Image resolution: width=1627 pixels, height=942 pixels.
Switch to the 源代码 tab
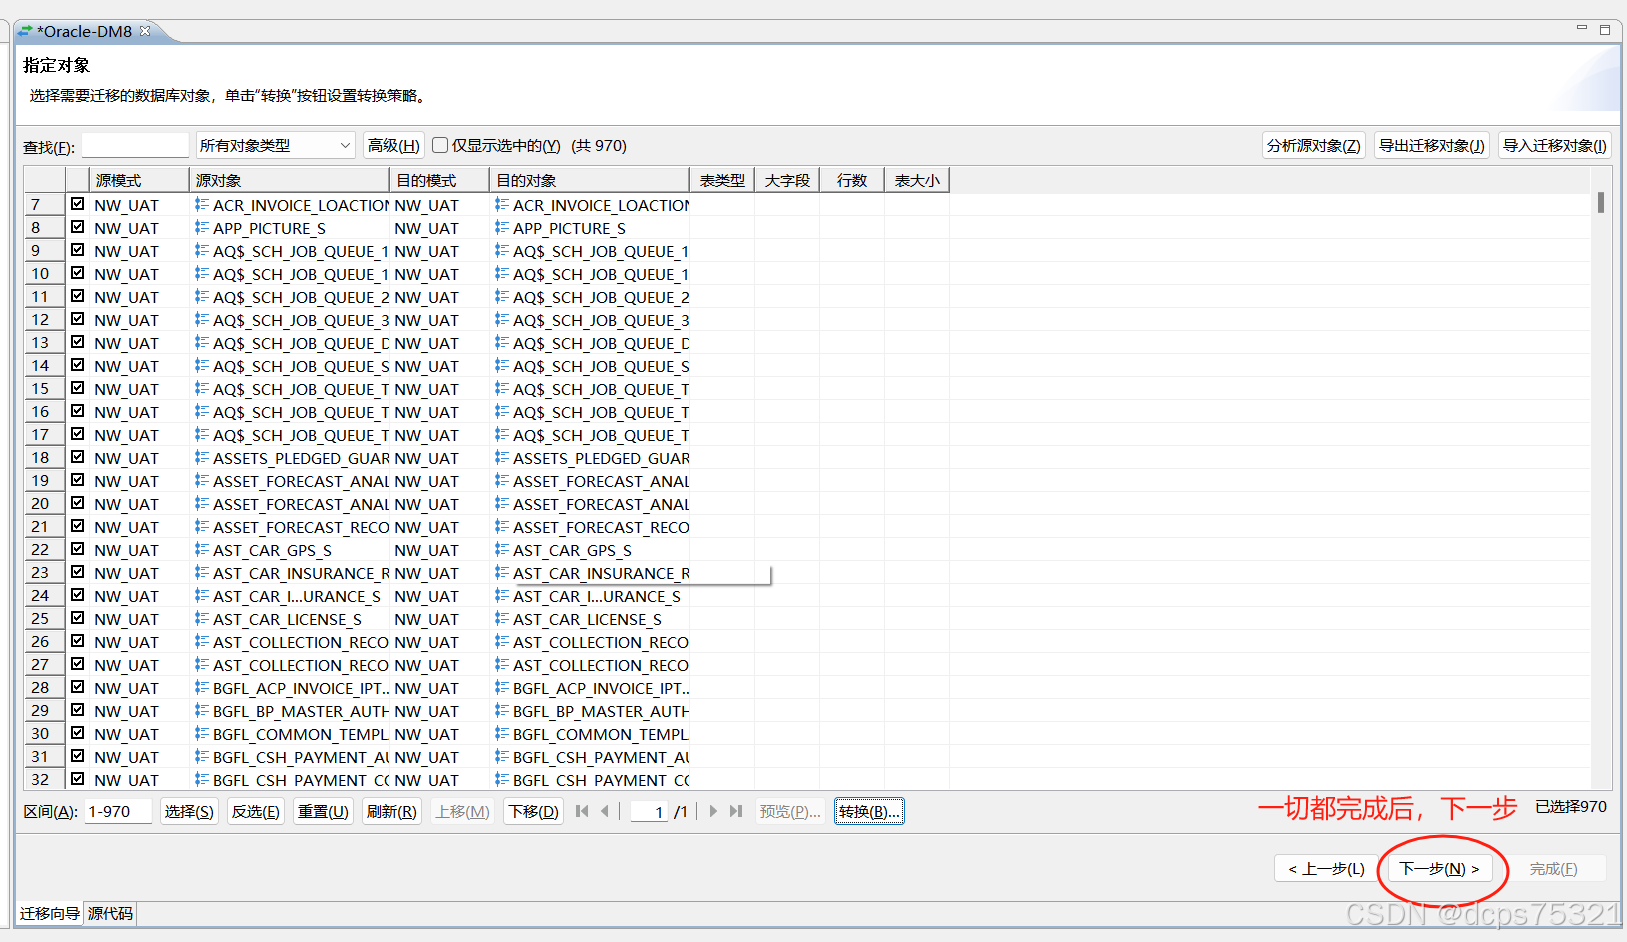pyautogui.click(x=108, y=913)
